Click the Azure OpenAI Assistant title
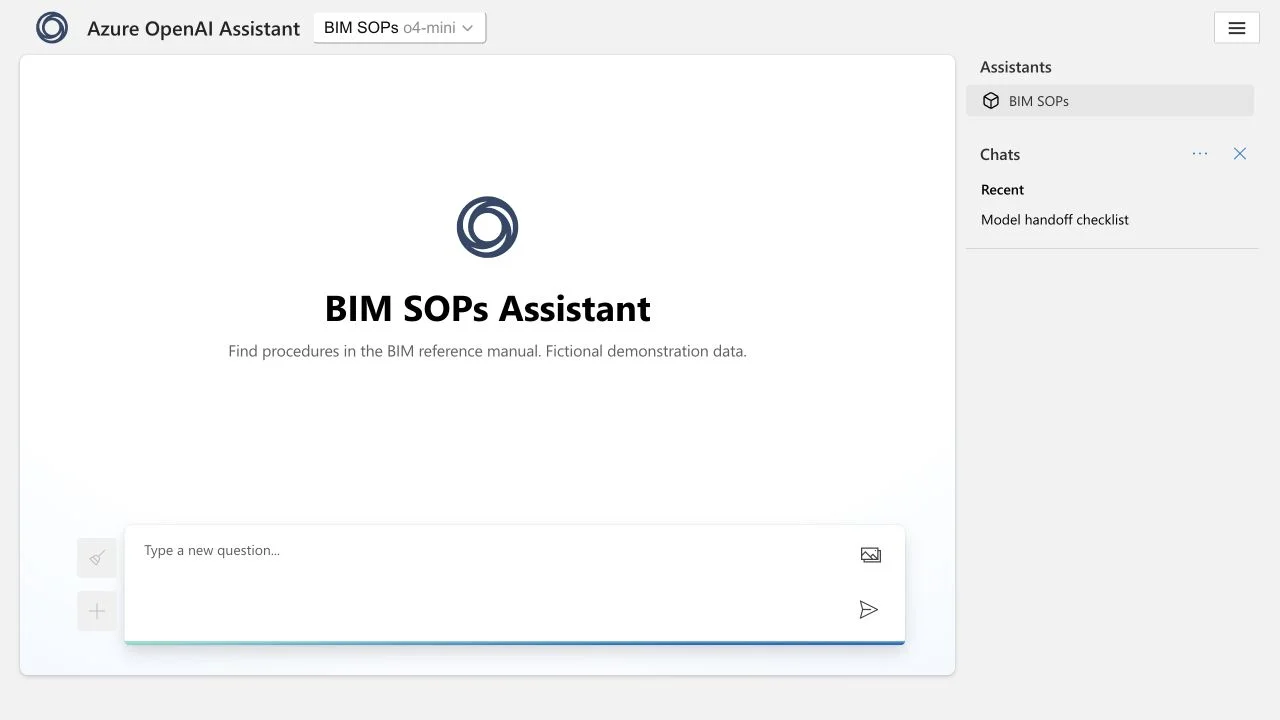Viewport: 1280px width, 720px height. [193, 29]
